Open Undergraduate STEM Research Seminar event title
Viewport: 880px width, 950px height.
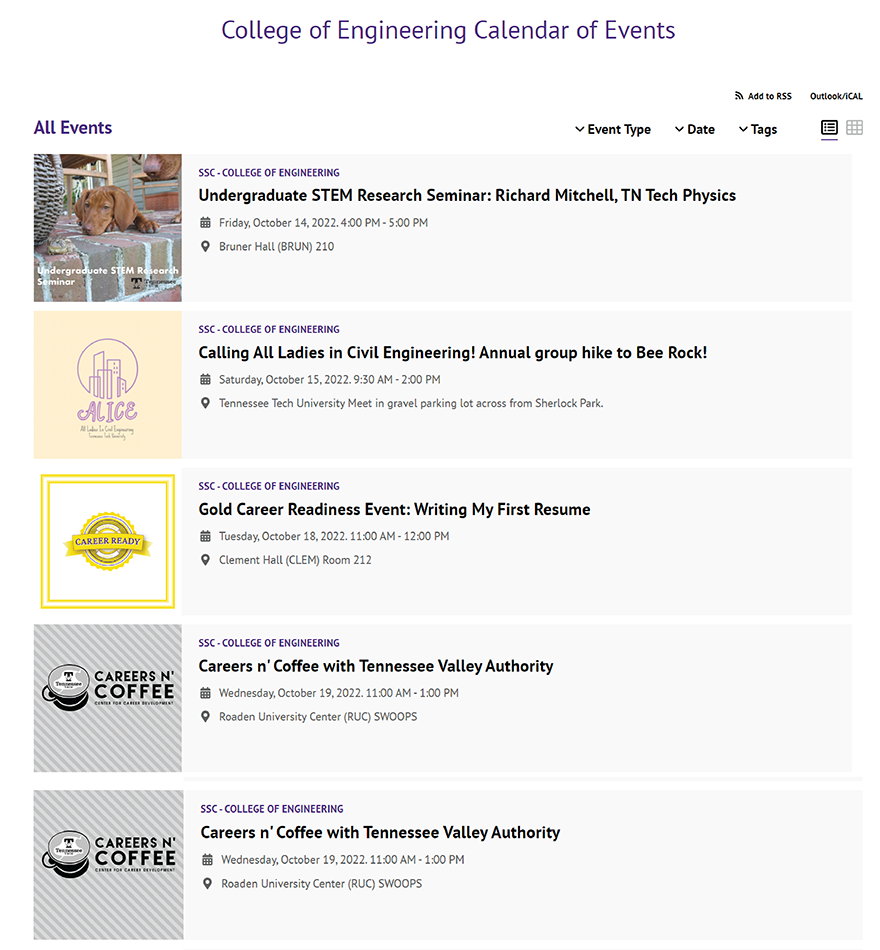(467, 196)
